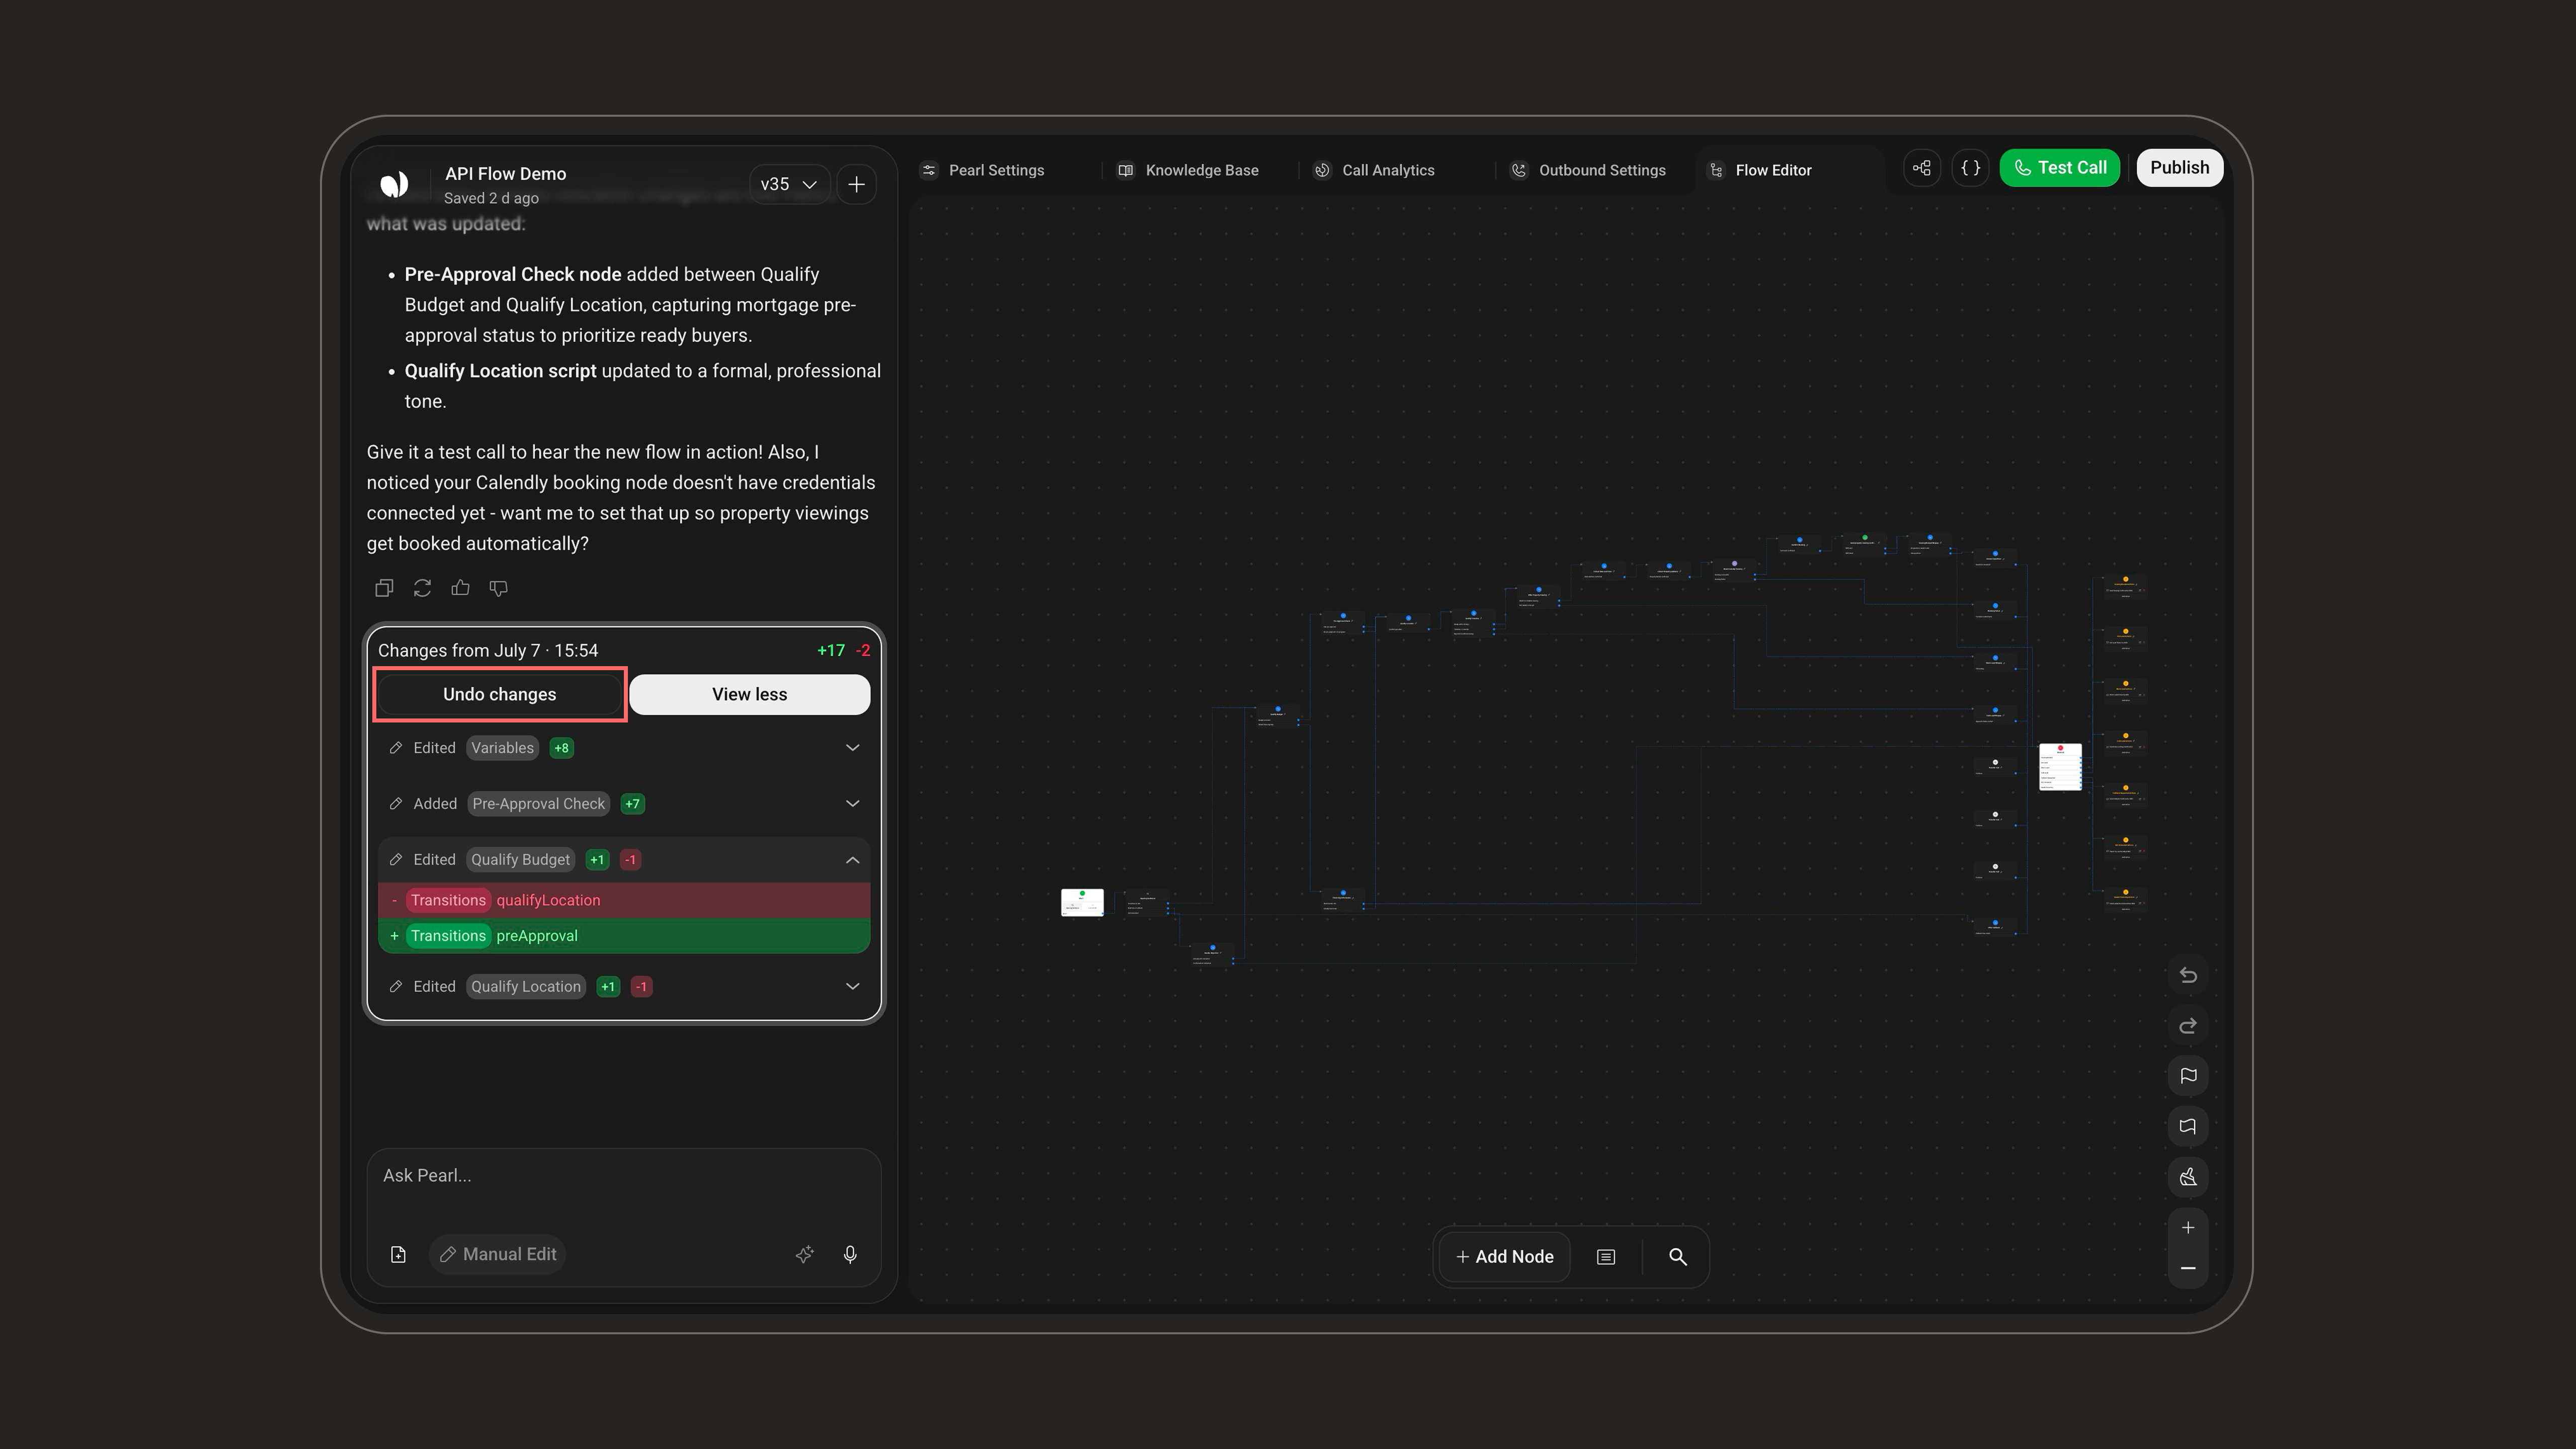2576x1449 pixels.
Task: Click the View less button
Action: click(750, 695)
